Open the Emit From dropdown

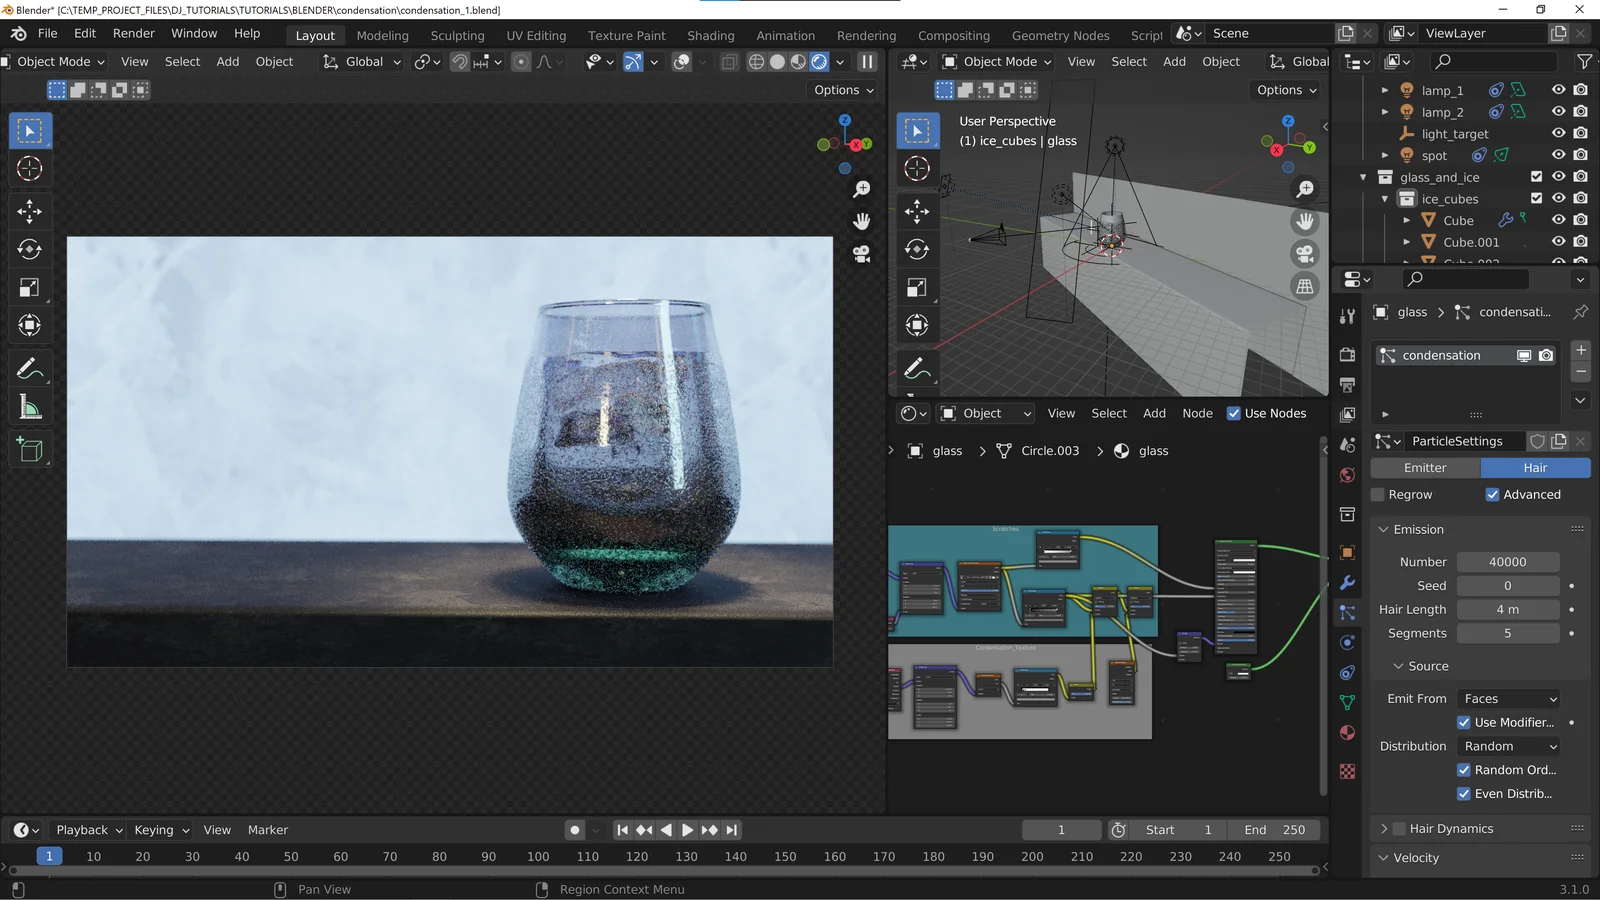click(1508, 698)
